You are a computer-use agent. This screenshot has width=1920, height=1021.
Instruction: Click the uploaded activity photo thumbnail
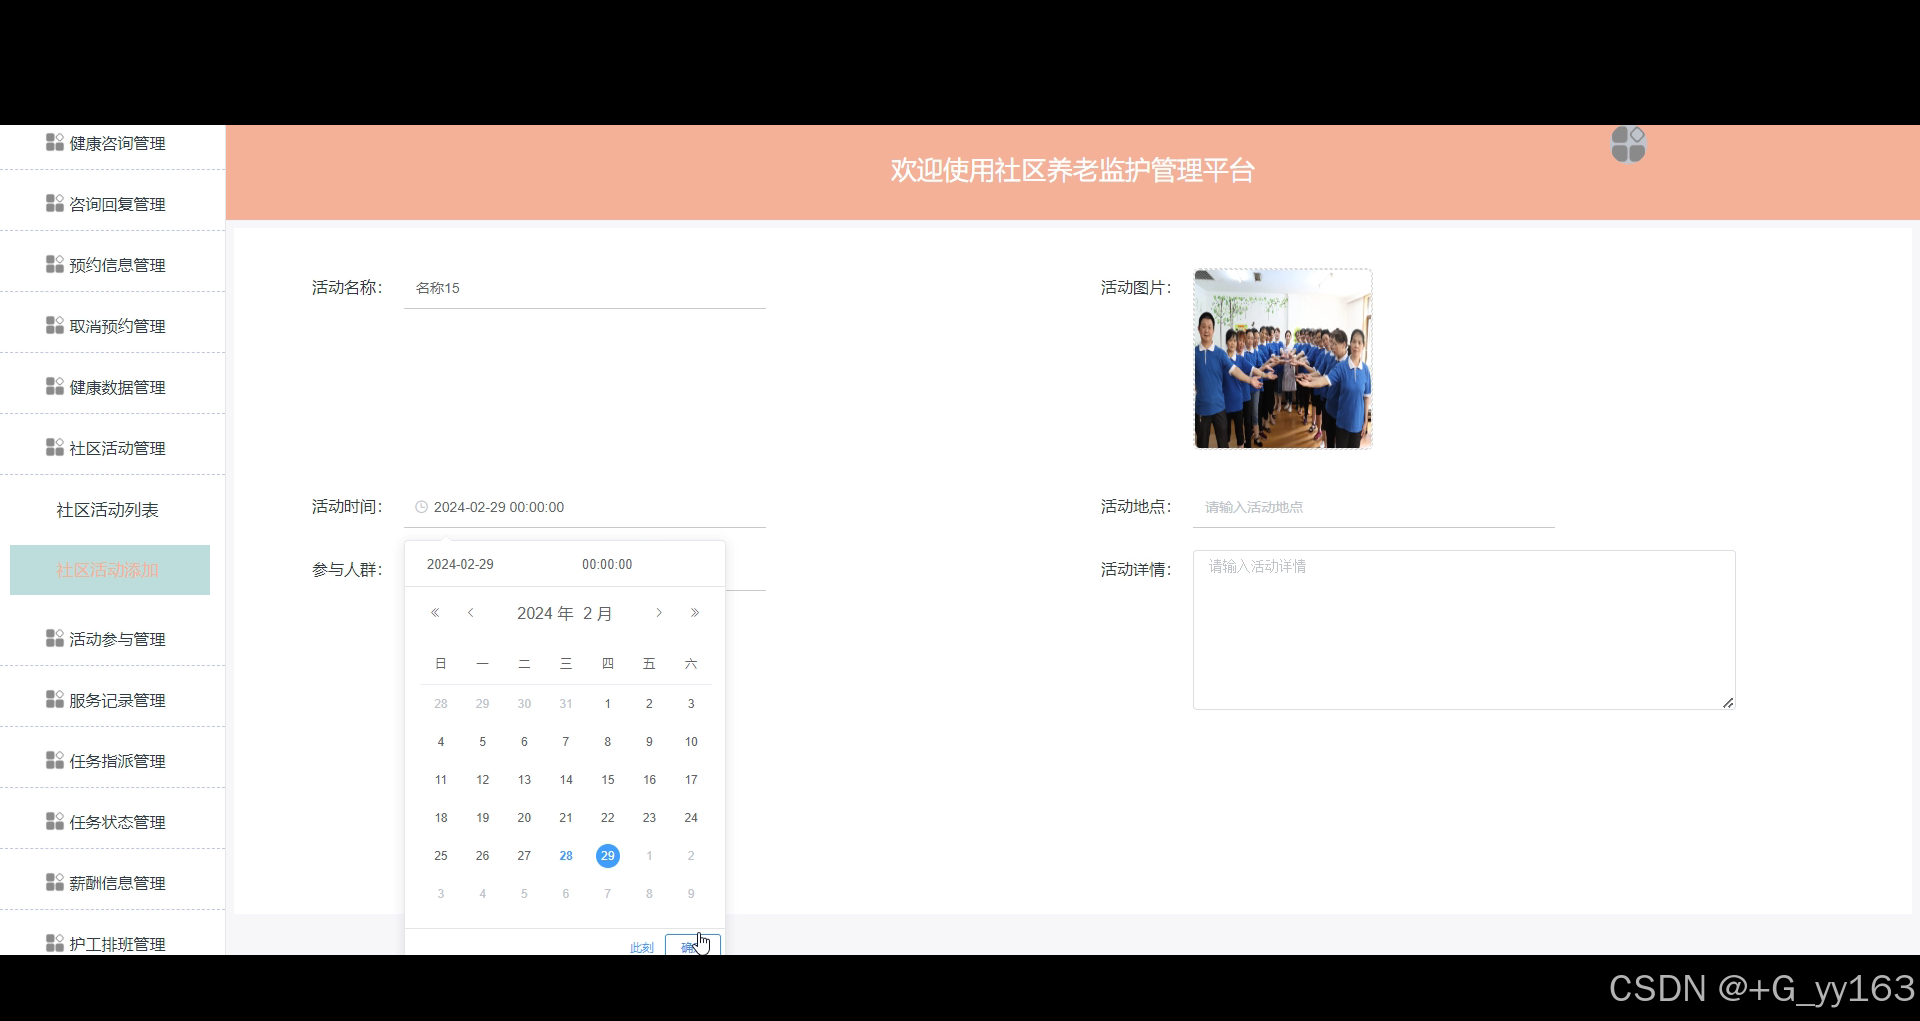tap(1283, 358)
